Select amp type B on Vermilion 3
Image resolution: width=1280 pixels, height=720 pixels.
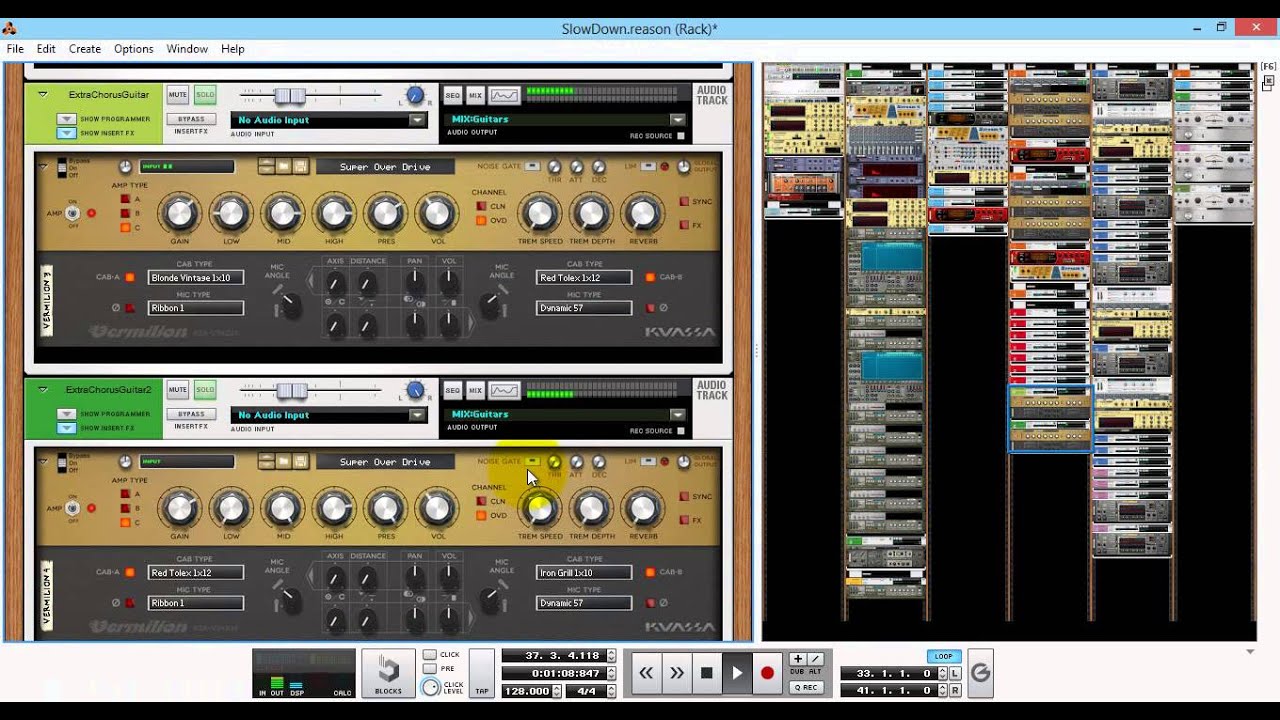point(125,213)
